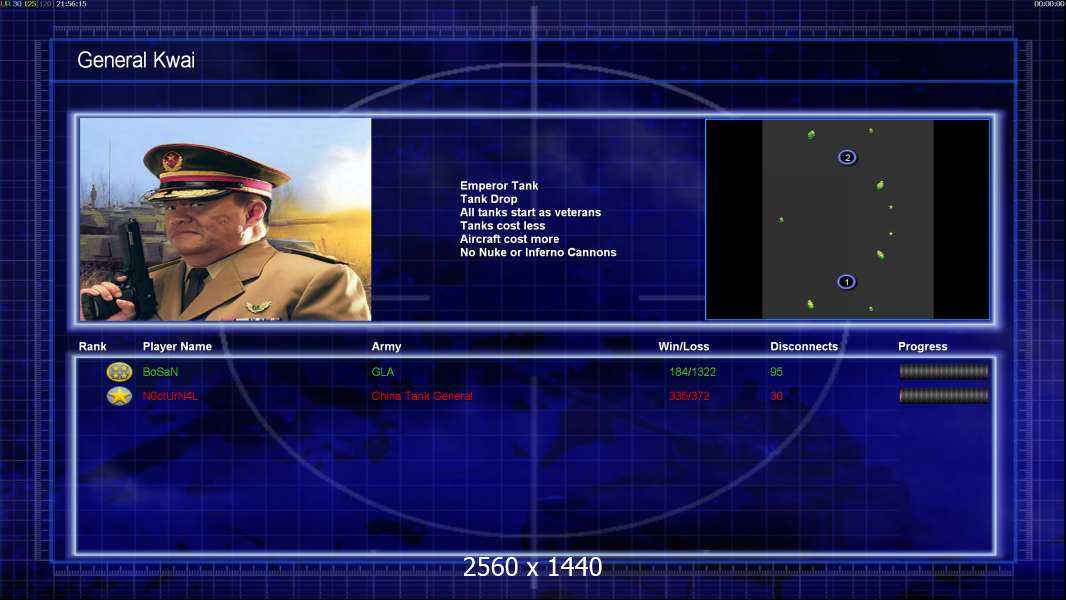
Task: Click the Tank Drop ability text
Action: point(488,199)
